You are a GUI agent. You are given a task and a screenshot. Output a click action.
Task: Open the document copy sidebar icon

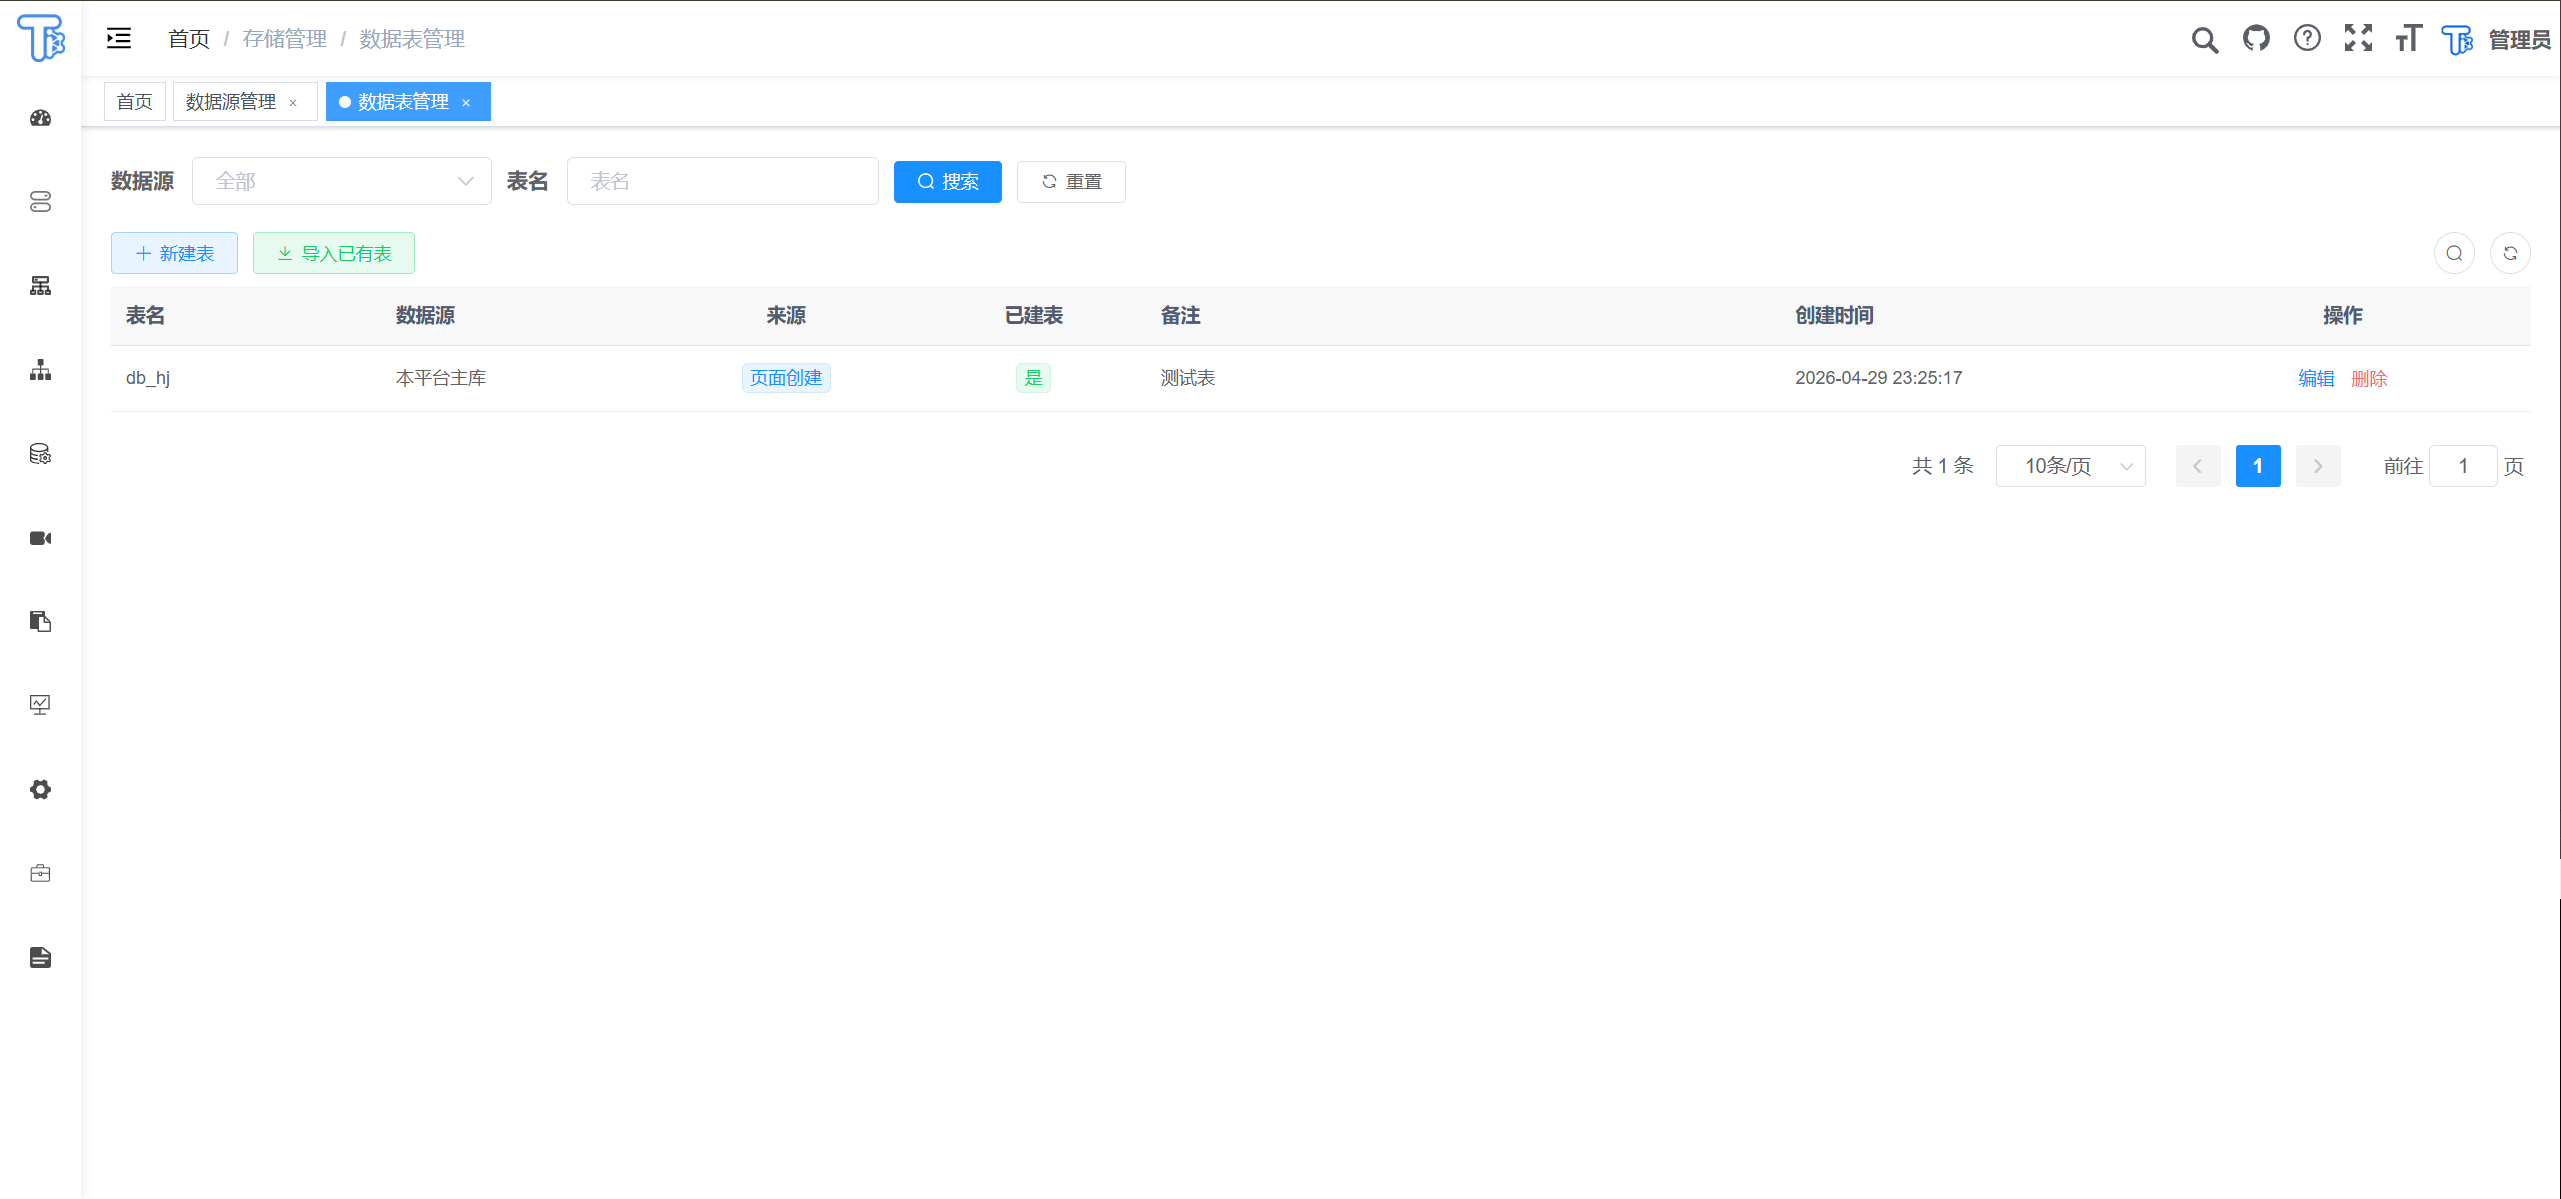tap(40, 622)
